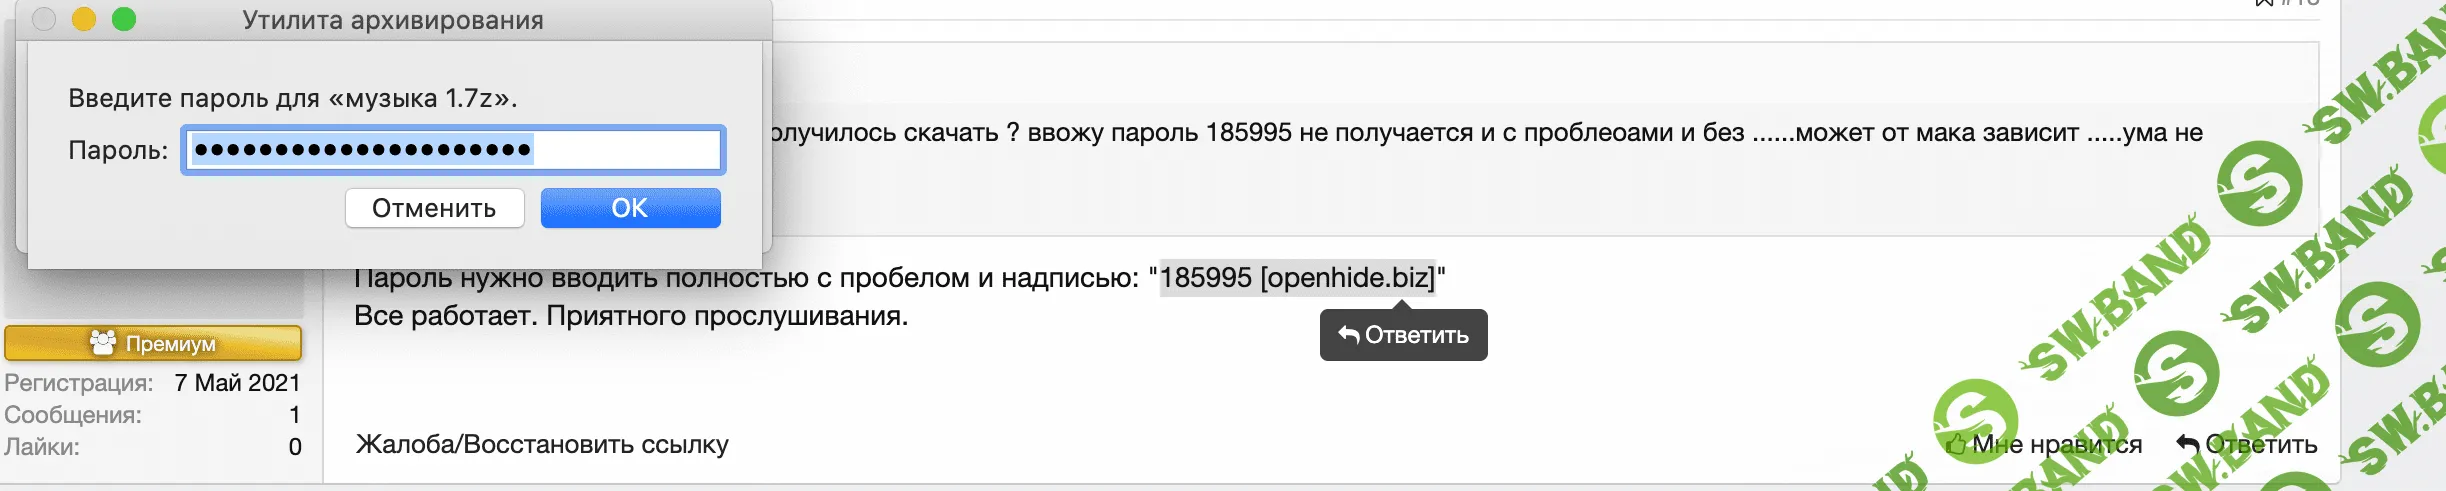Click the Ответить label in the dark popup
The image size is (2446, 491).
[x=1416, y=335]
